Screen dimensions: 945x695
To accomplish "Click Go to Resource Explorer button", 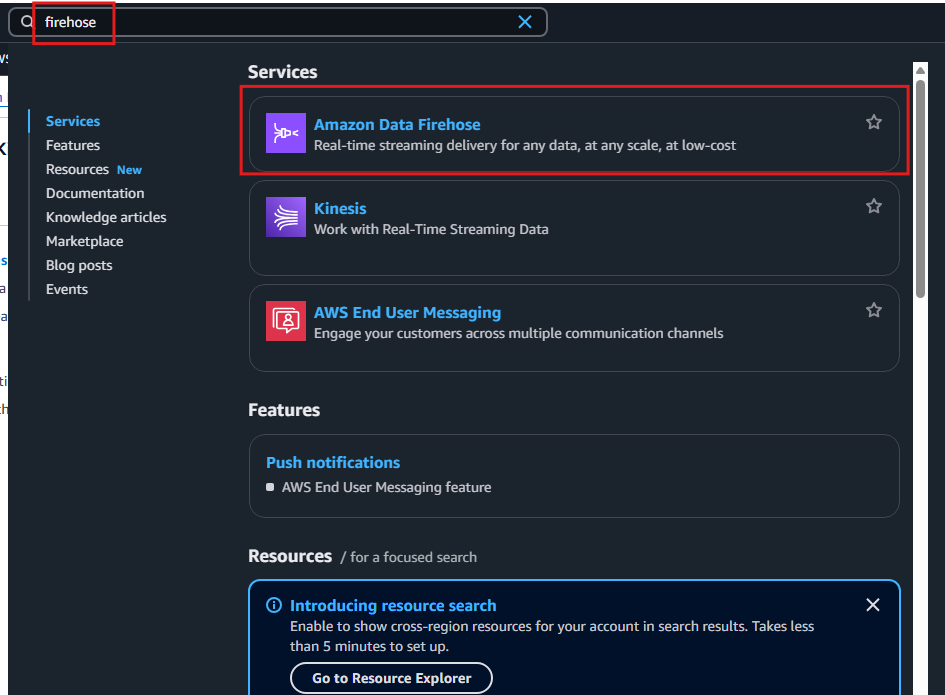I will click(391, 678).
